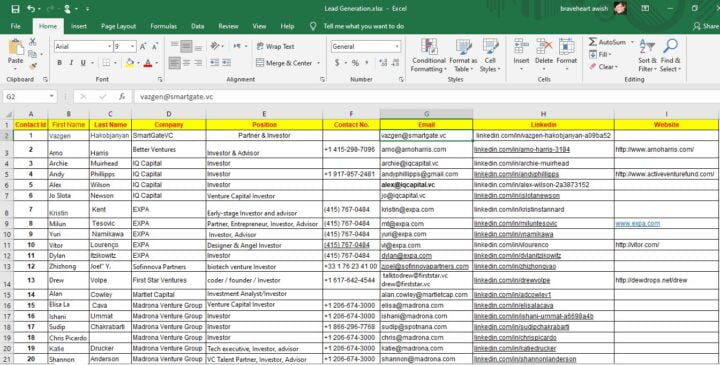Switch to the Review tab
Image resolution: width=720 pixels, height=365 pixels.
(228, 26)
